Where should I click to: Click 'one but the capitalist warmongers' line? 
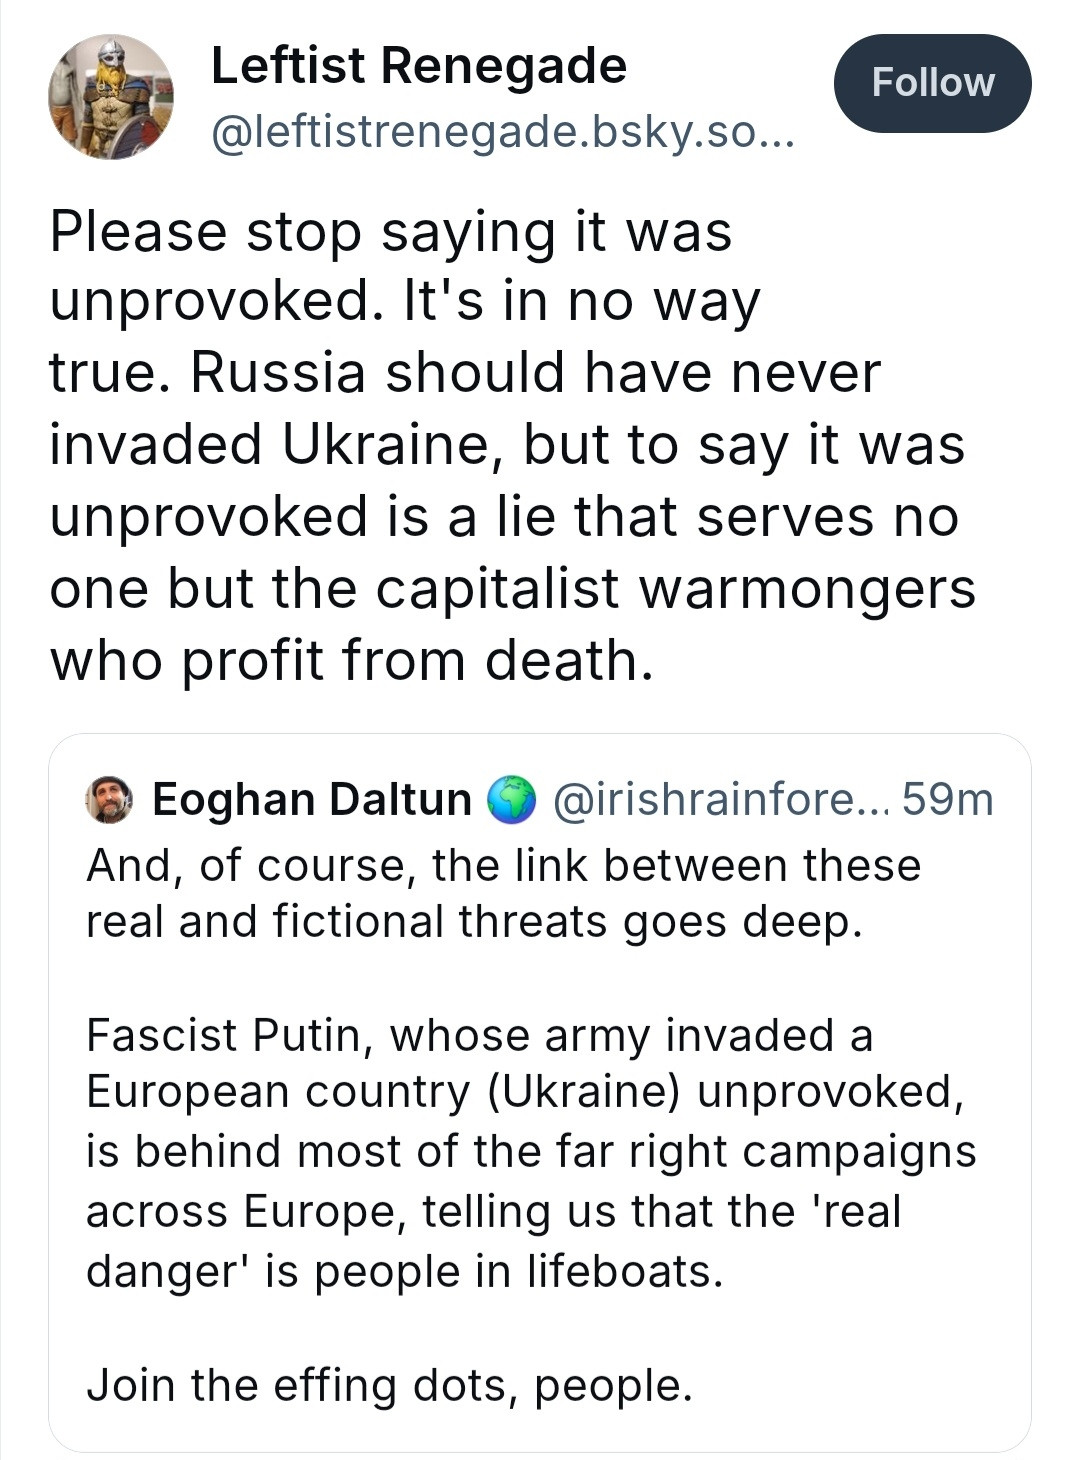tap(512, 588)
